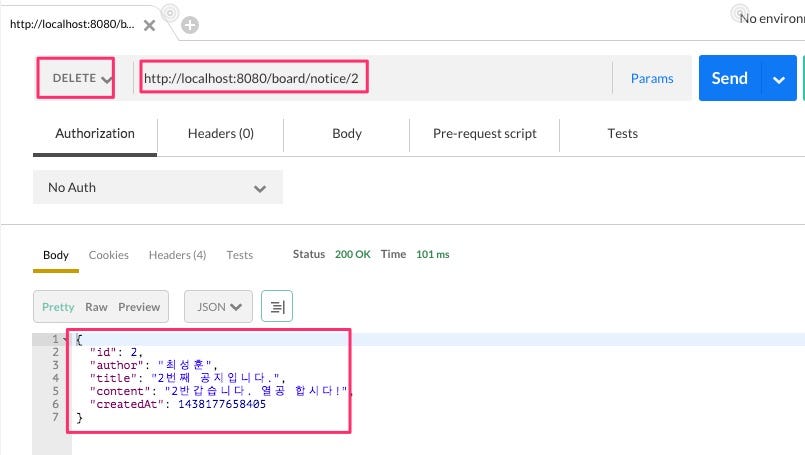Click the "id": 2 line in response
805x455 pixels.
(x=116, y=352)
